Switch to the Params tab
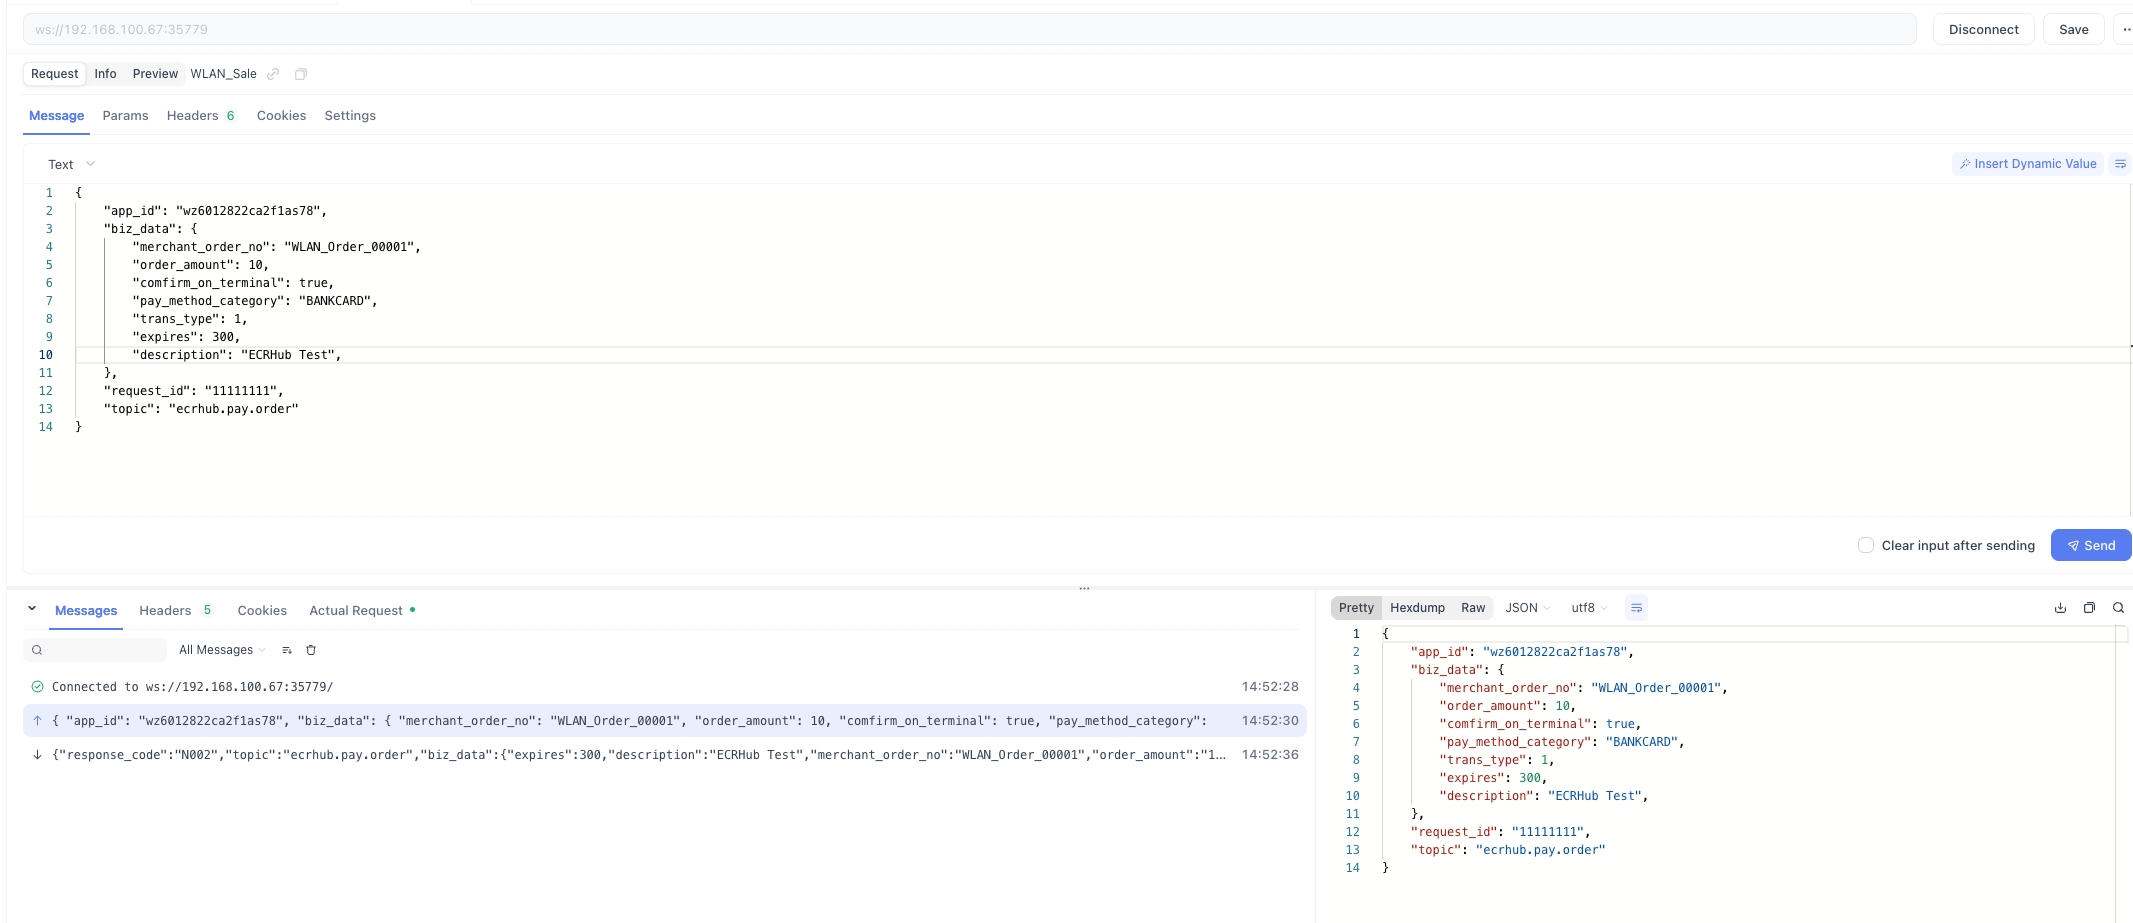This screenshot has height=923, width=2133. tap(125, 116)
